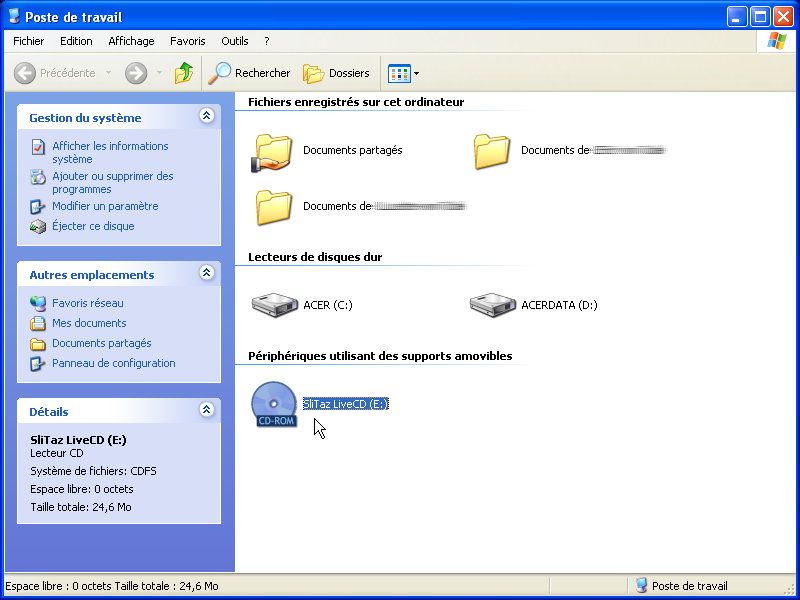Click the Précédente back button
The width and height of the screenshot is (800, 600).
click(56, 73)
